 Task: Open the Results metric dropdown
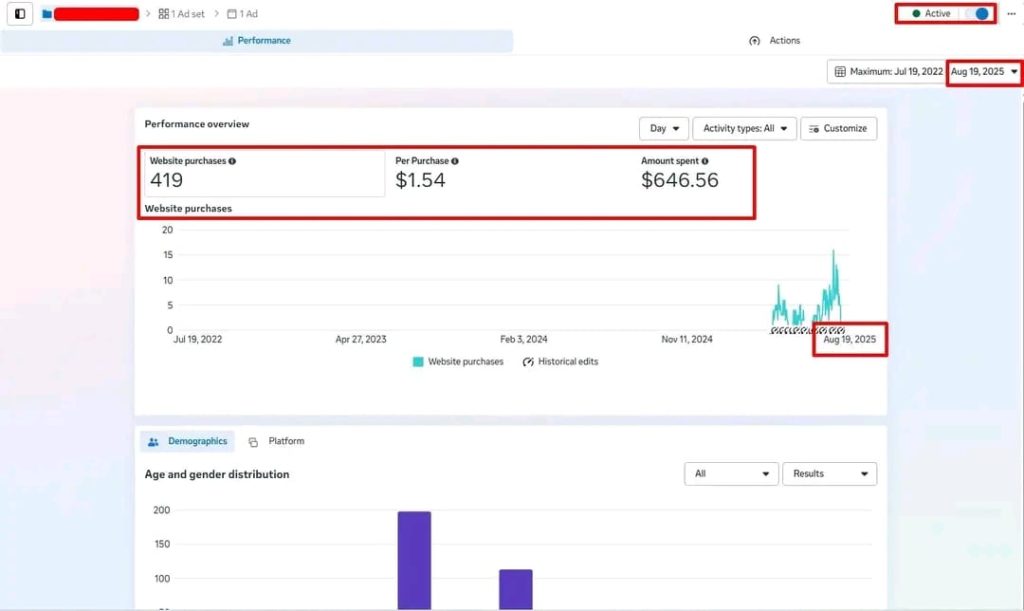828,474
